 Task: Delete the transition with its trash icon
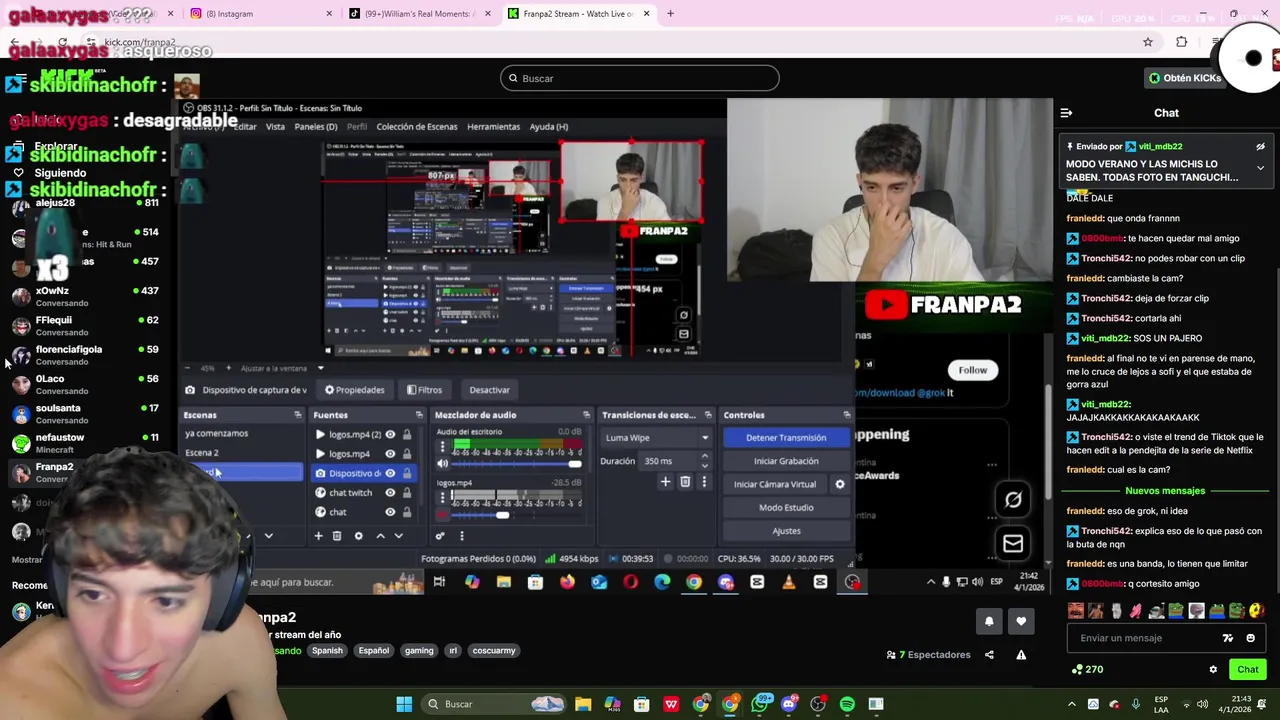685,482
